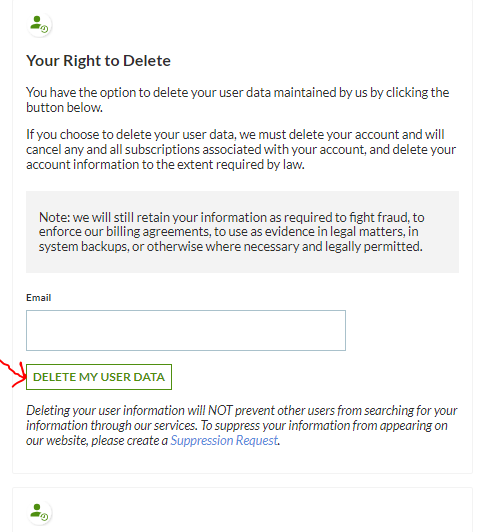
Task: Click the italic Deleting your user information text
Action: click(x=242, y=425)
